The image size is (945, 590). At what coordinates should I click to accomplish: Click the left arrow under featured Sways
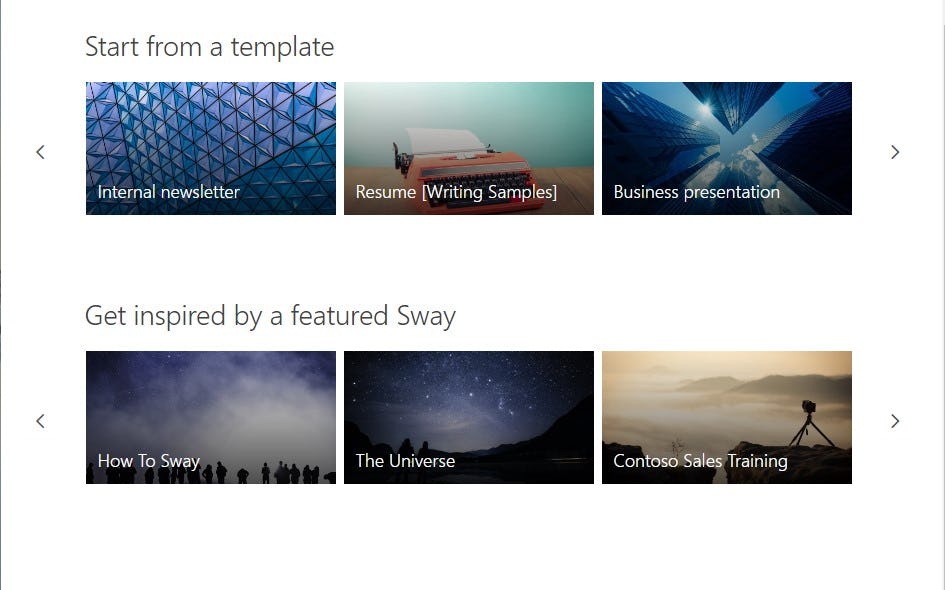click(x=40, y=421)
